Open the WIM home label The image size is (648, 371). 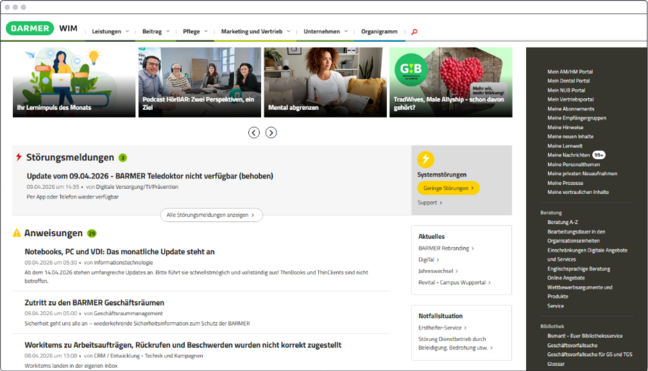(68, 28)
